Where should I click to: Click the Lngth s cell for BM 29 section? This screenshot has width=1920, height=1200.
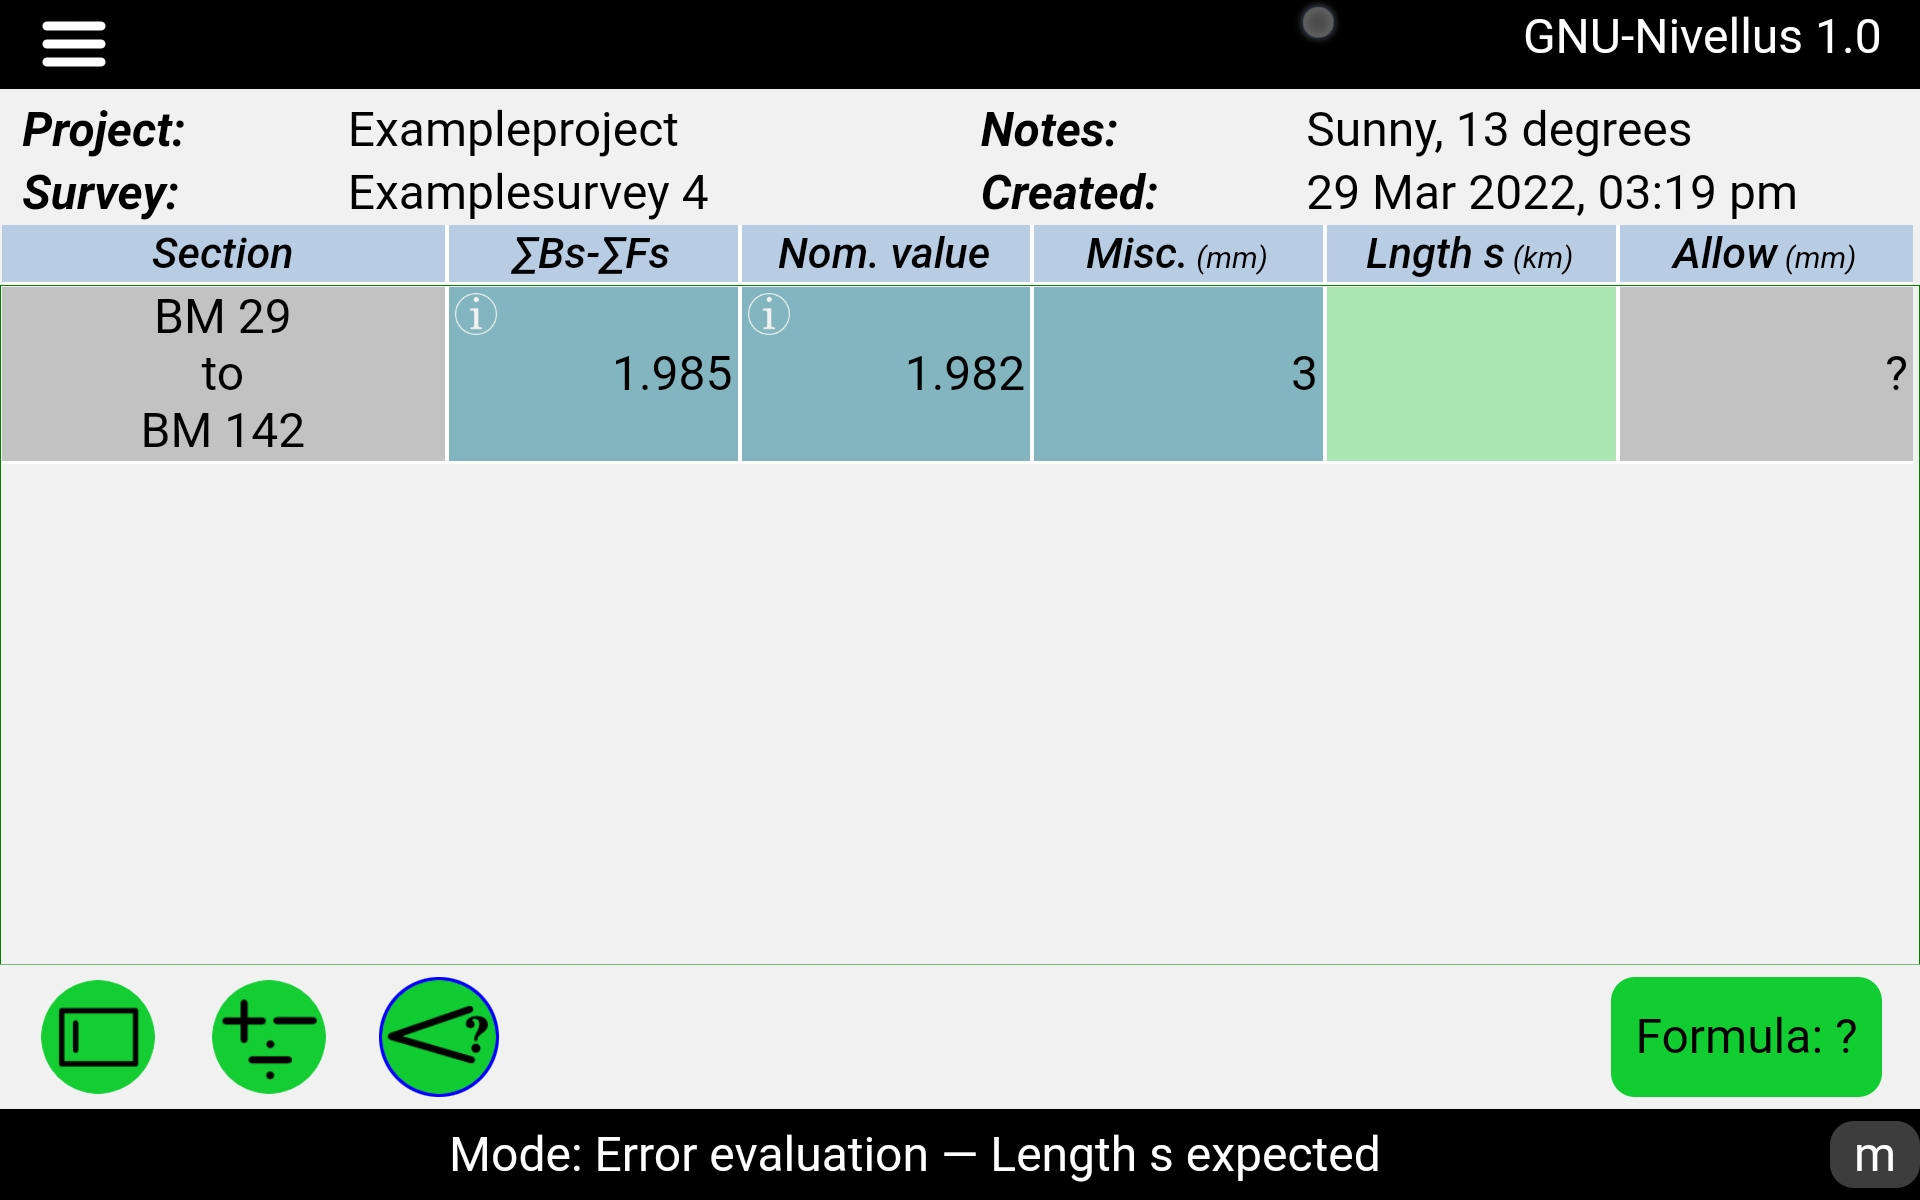click(x=1472, y=373)
